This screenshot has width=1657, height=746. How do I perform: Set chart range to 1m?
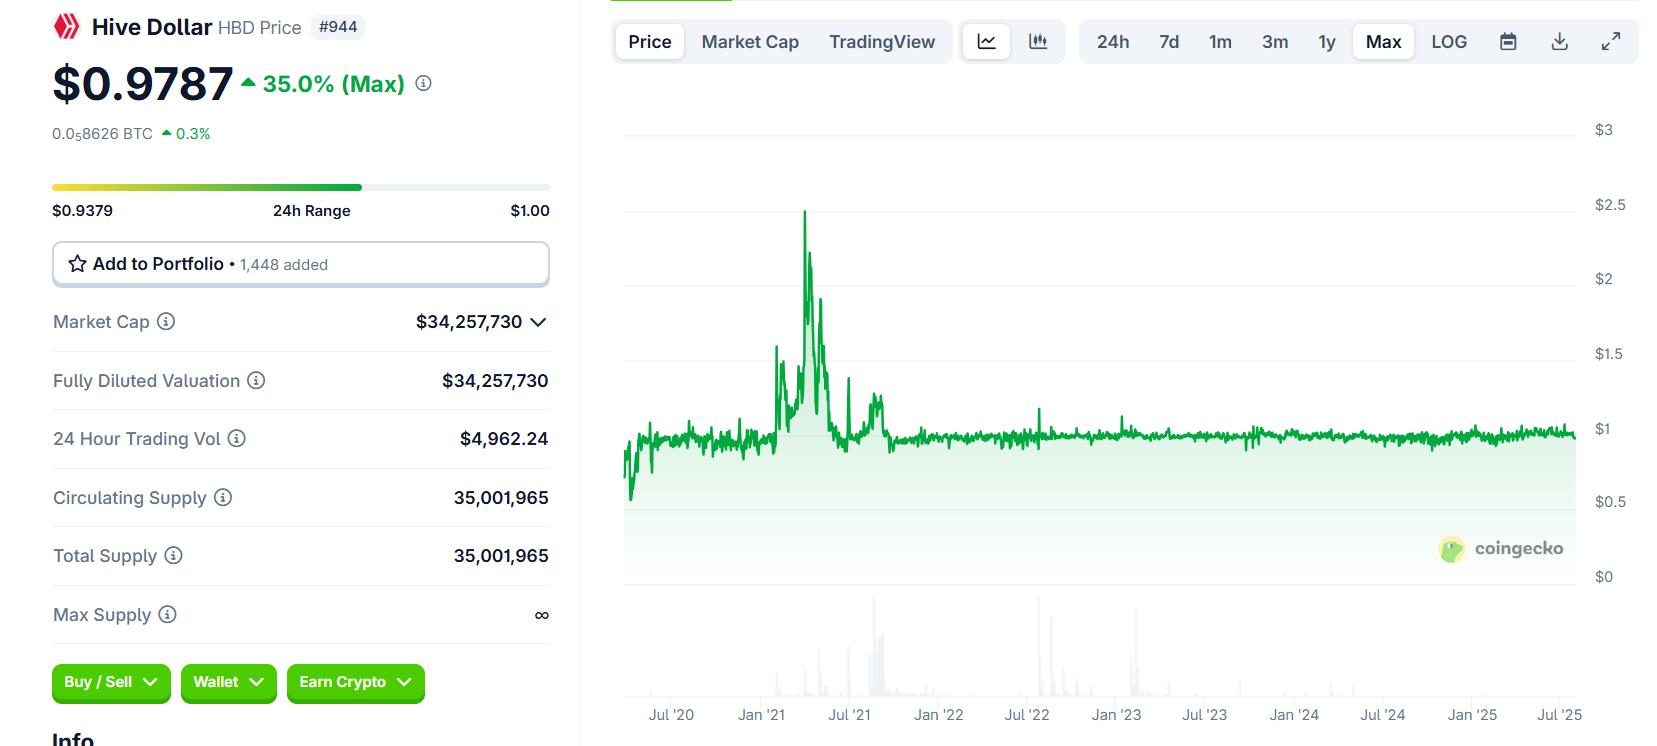pos(1220,42)
